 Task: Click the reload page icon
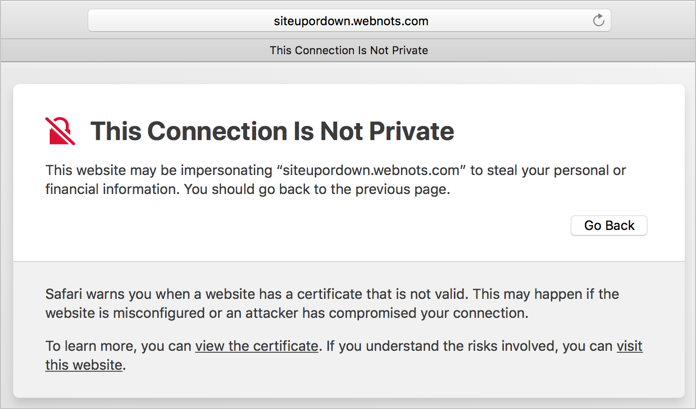[598, 20]
